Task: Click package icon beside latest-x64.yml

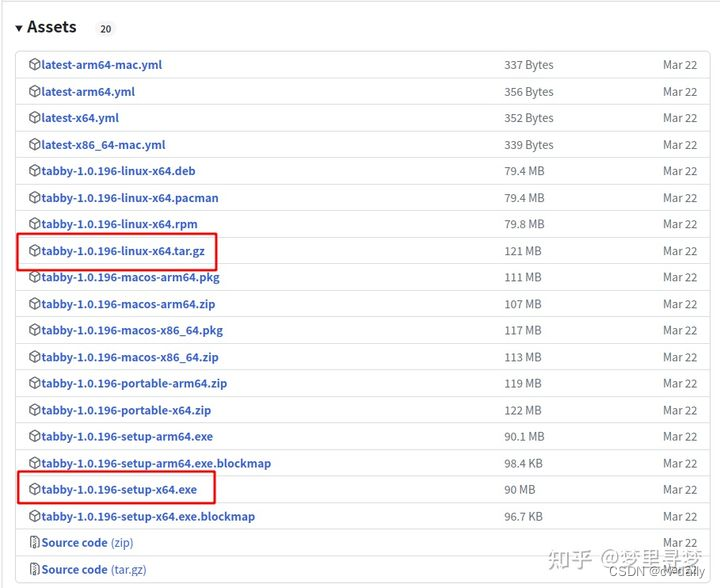Action: (34, 118)
